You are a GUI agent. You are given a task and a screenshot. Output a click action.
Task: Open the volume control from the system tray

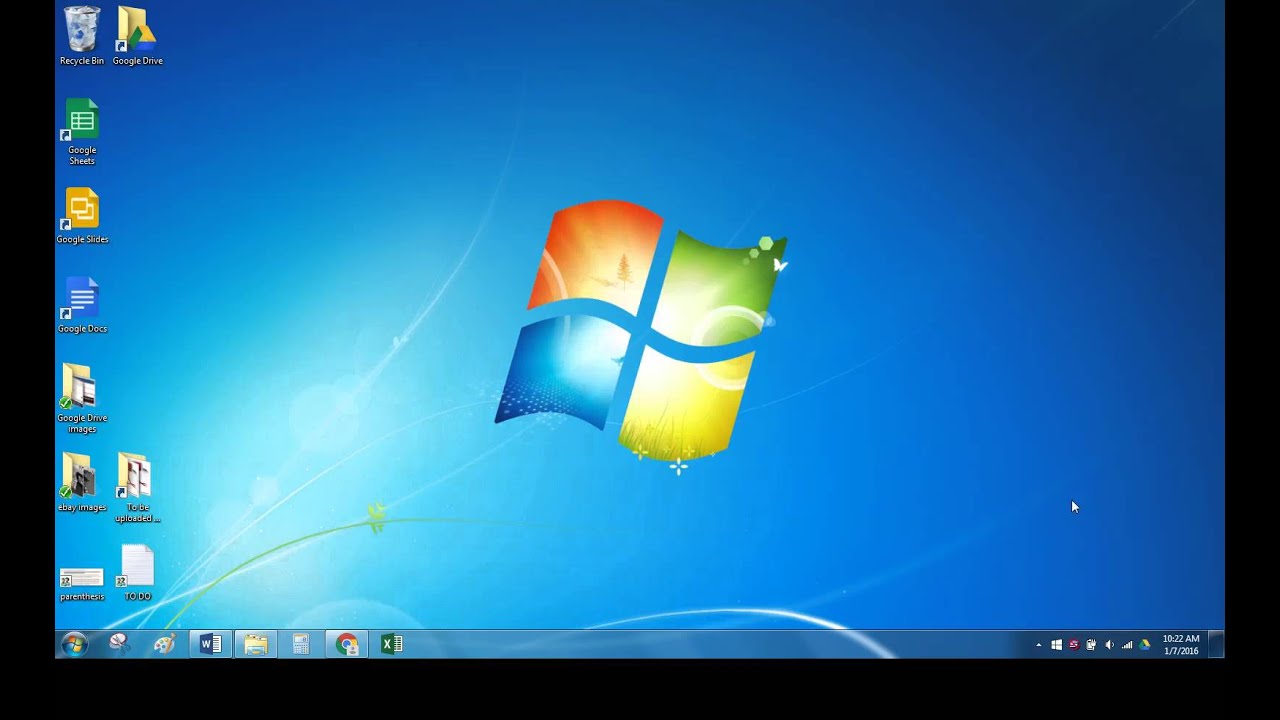click(1109, 644)
